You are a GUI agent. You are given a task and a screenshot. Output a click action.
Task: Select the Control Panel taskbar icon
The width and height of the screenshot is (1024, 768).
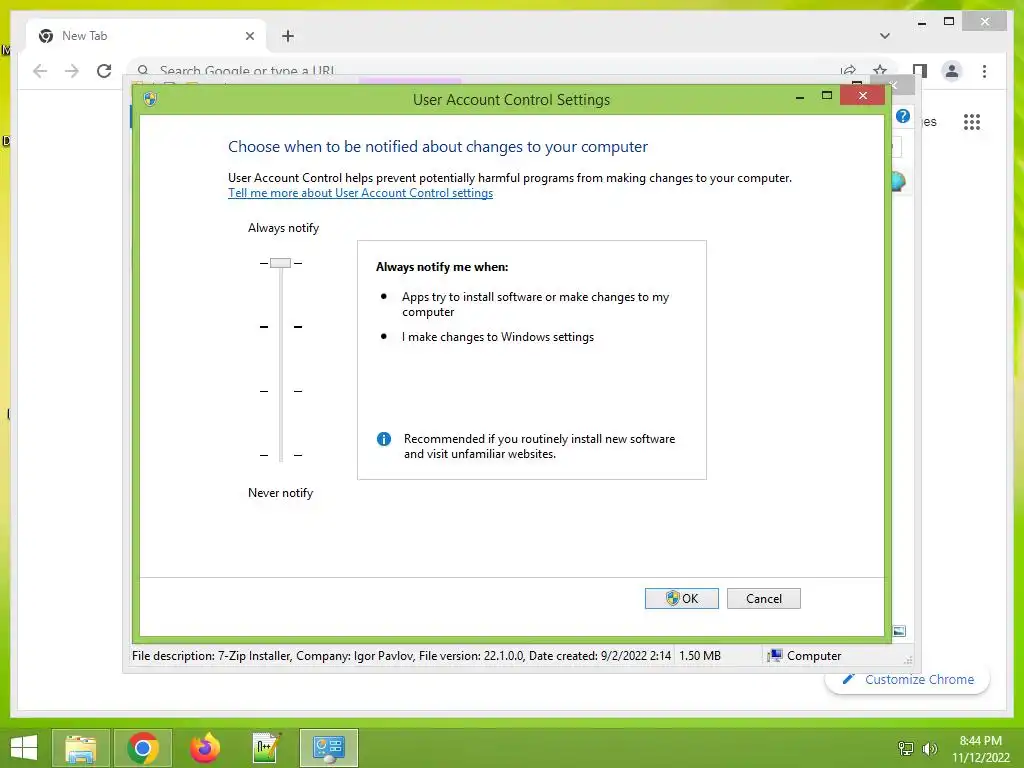coord(328,748)
